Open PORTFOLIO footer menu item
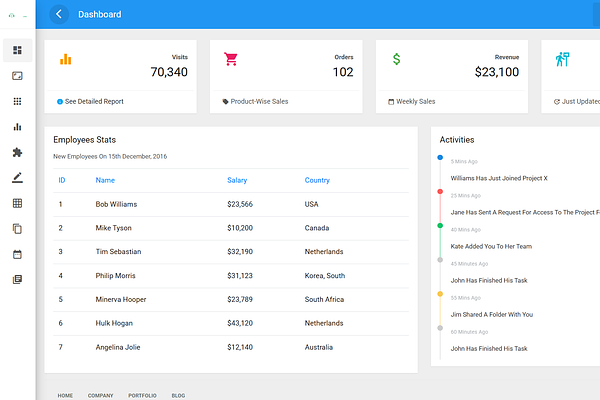Screen dimensions: 600x400 click(142, 395)
